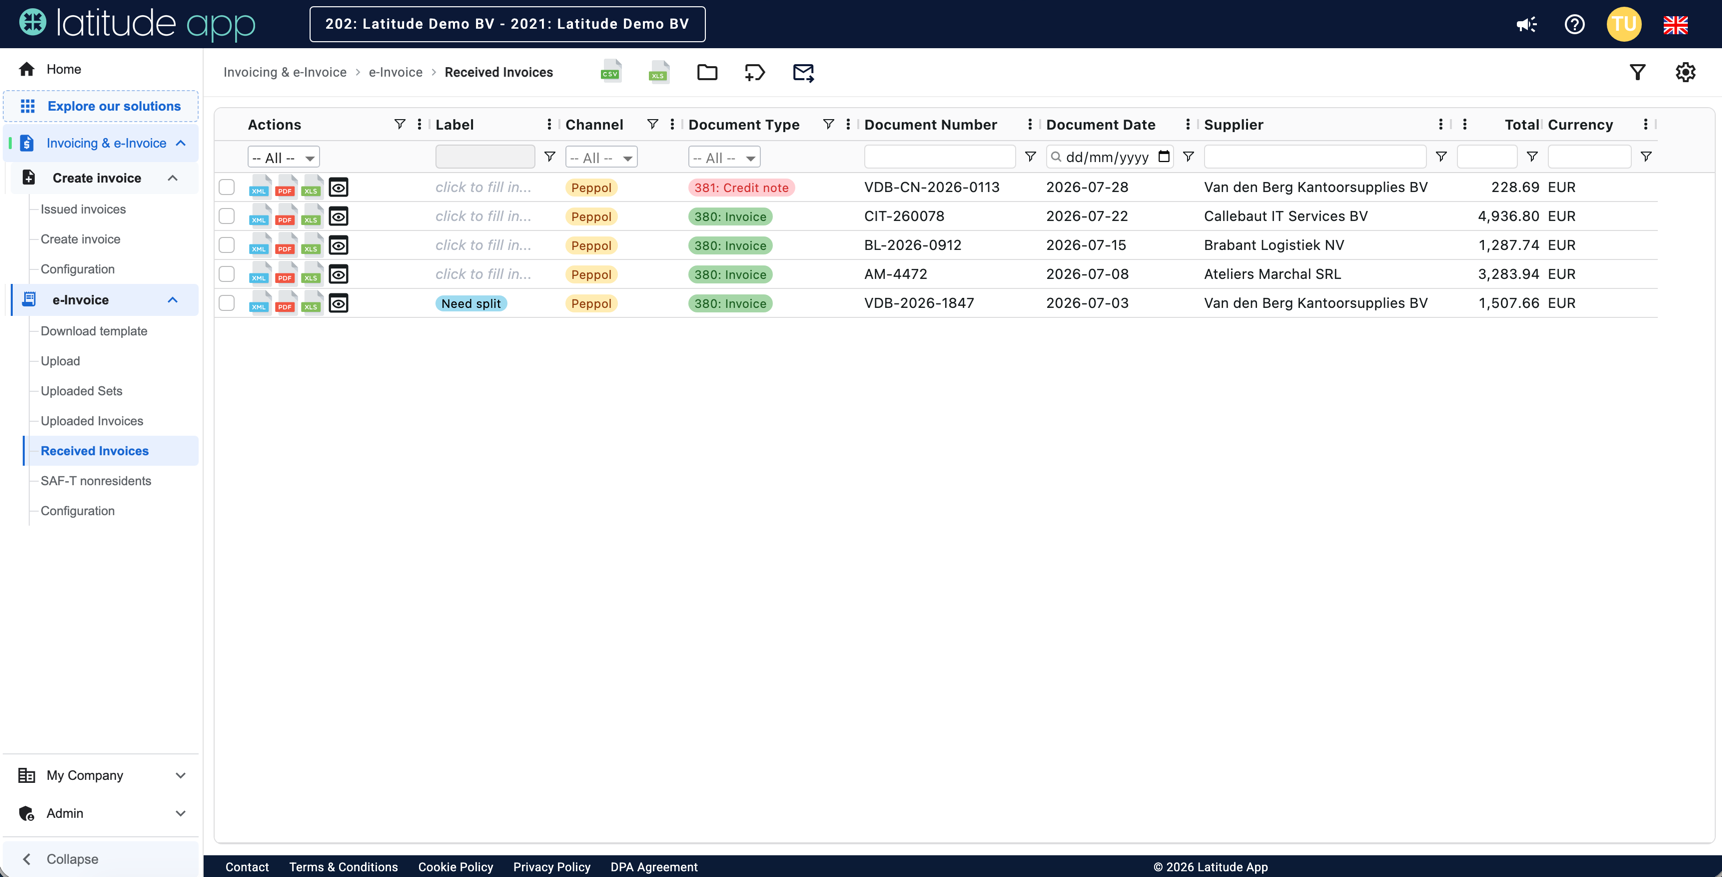View invoice AM-4472 with eye icon
This screenshot has height=877, width=1722.
[339, 274]
